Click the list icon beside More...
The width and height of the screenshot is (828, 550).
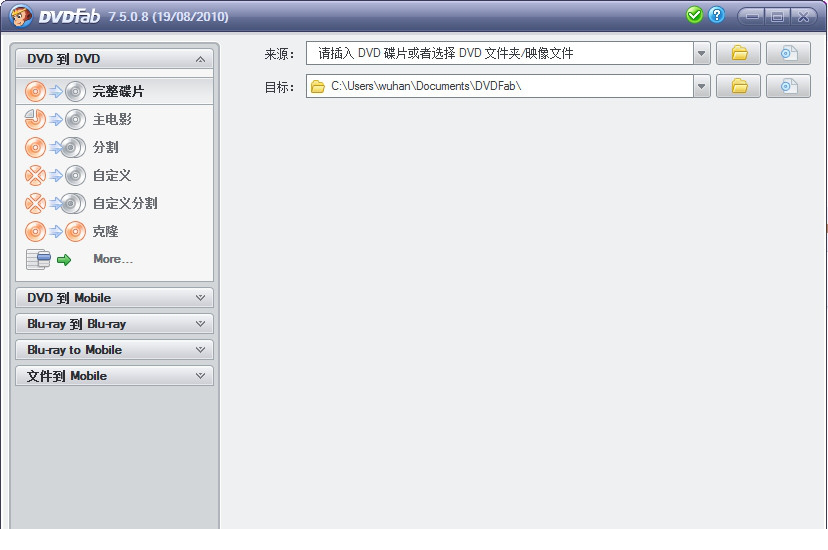pos(38,259)
